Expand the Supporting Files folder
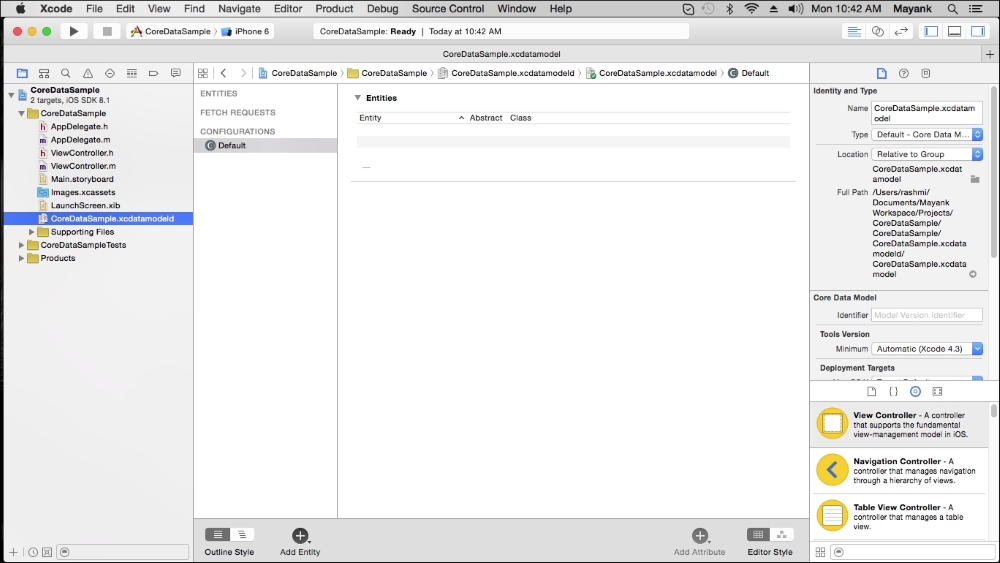Screen dimensions: 1000x563 pyautogui.click(x=32, y=232)
